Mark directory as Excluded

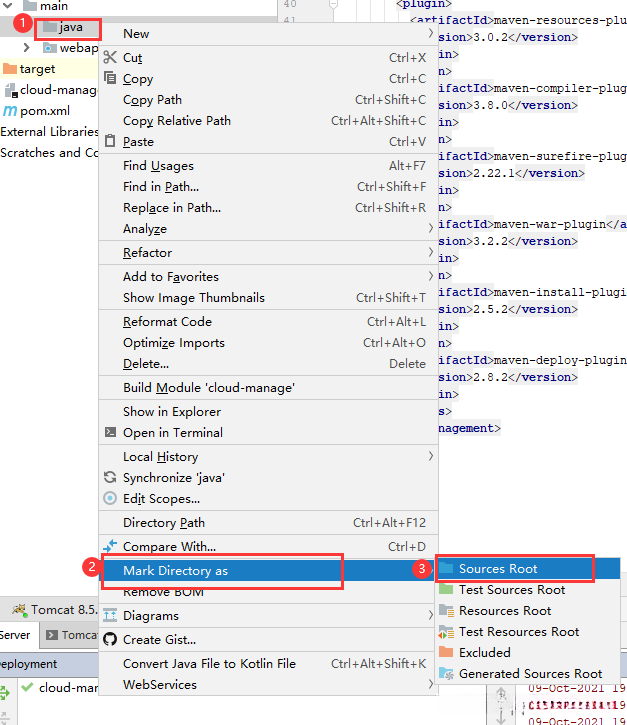528,652
